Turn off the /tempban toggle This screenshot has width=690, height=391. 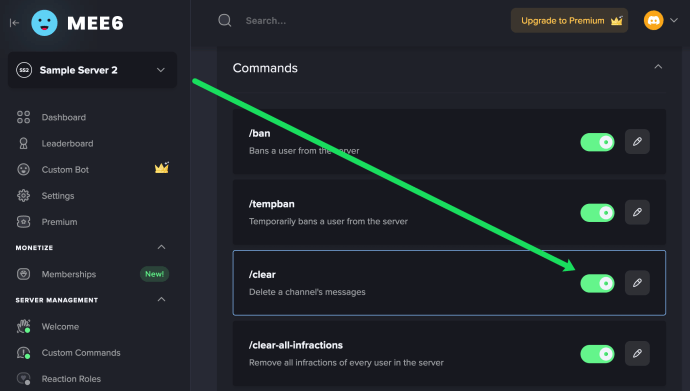[597, 213]
